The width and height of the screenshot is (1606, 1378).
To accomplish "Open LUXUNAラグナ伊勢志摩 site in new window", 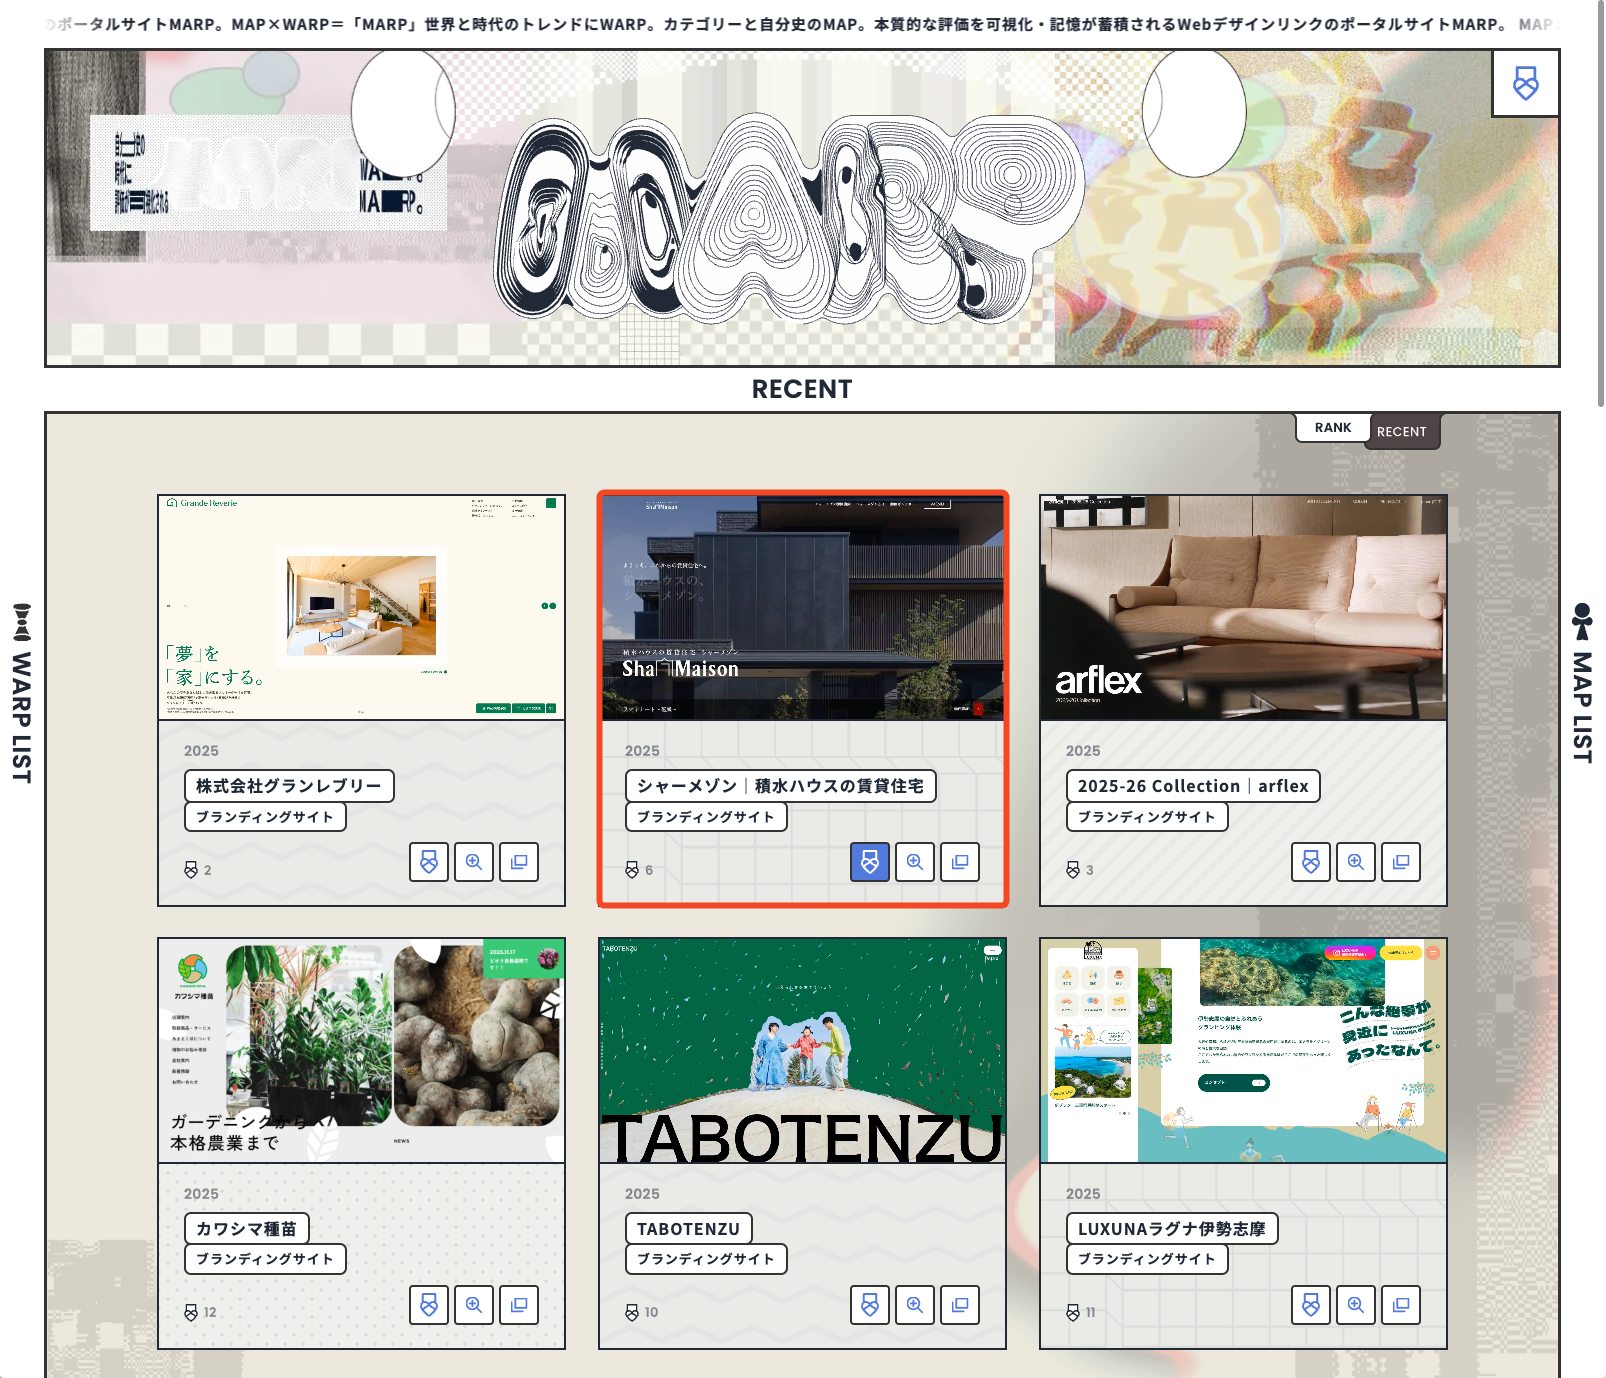I will point(1401,1305).
